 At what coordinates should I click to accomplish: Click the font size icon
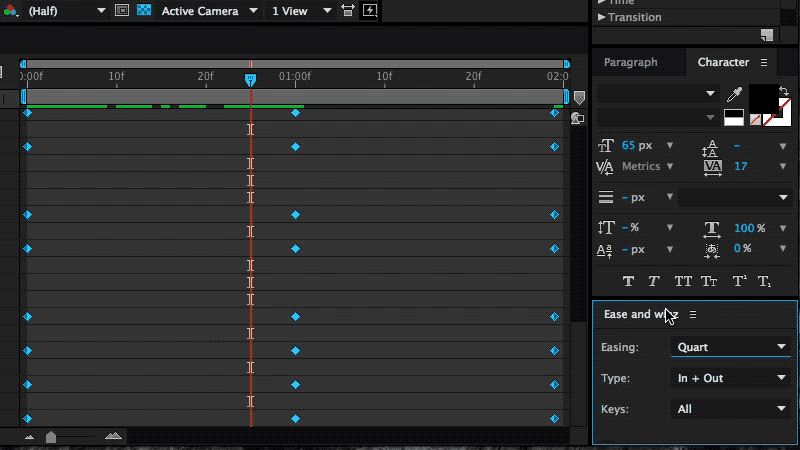point(606,146)
